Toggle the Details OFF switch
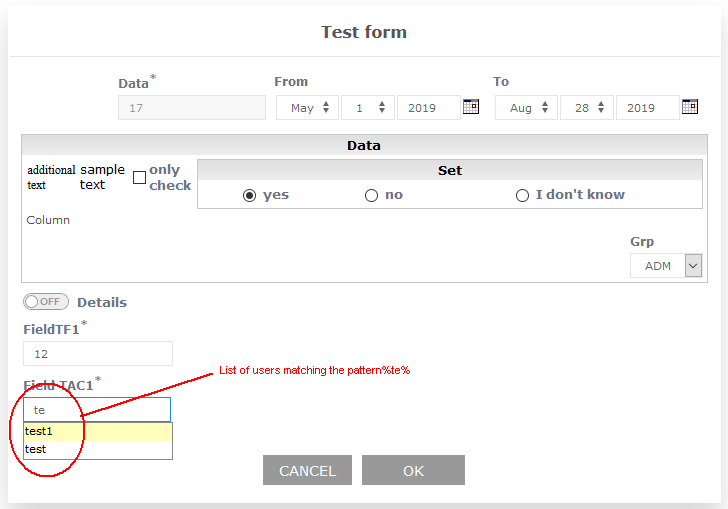The width and height of the screenshot is (728, 509). 46,302
